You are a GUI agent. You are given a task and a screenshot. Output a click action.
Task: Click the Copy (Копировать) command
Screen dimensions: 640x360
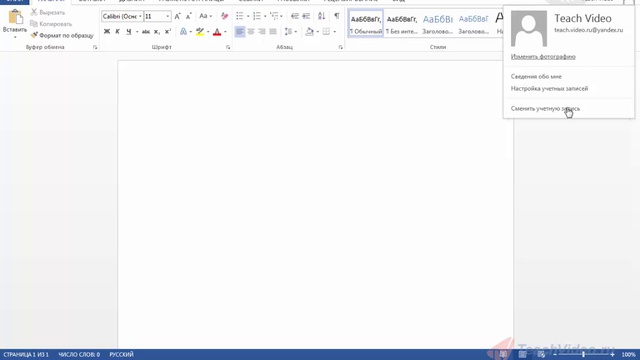(x=51, y=24)
